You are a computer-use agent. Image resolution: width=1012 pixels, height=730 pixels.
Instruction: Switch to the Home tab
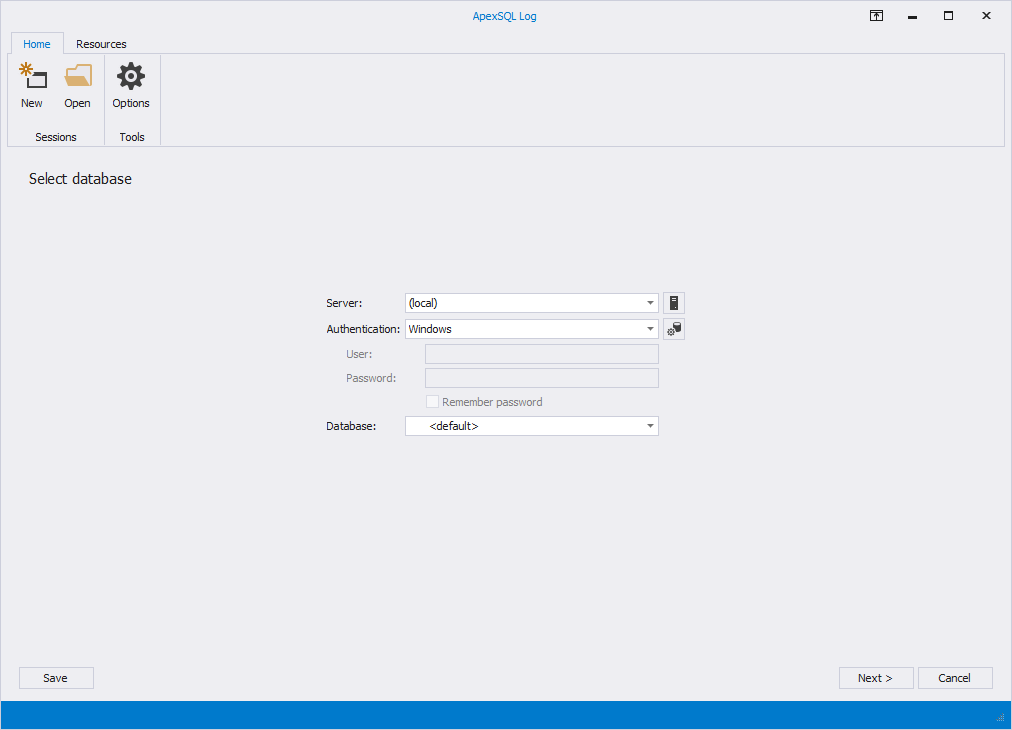coord(37,44)
